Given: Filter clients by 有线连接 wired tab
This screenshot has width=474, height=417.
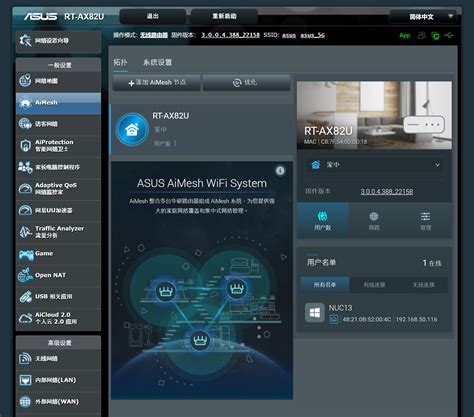Looking at the screenshot, I should tap(374, 285).
